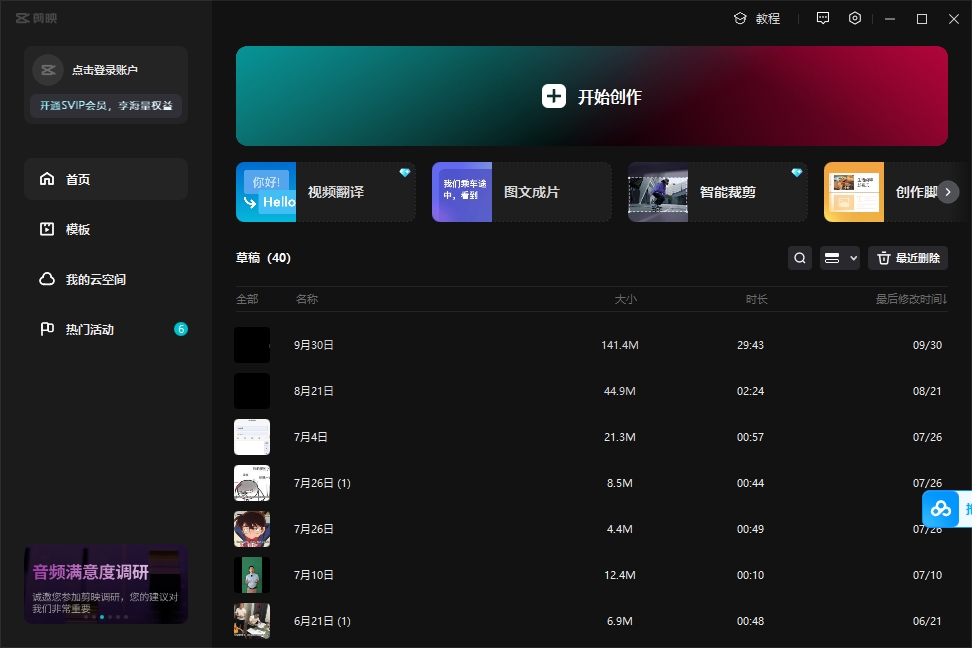Sort drafts by 最后修改时间 column

(x=910, y=299)
